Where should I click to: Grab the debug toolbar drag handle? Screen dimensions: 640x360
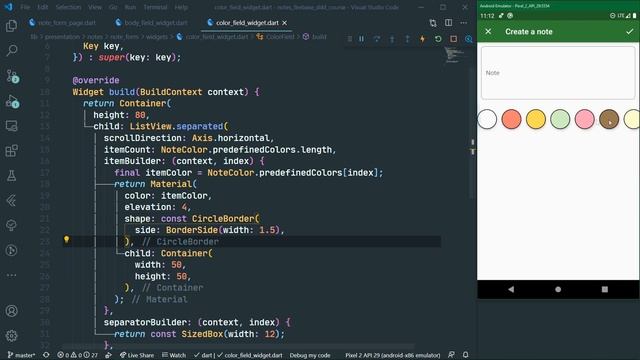pyautogui.click(x=349, y=39)
